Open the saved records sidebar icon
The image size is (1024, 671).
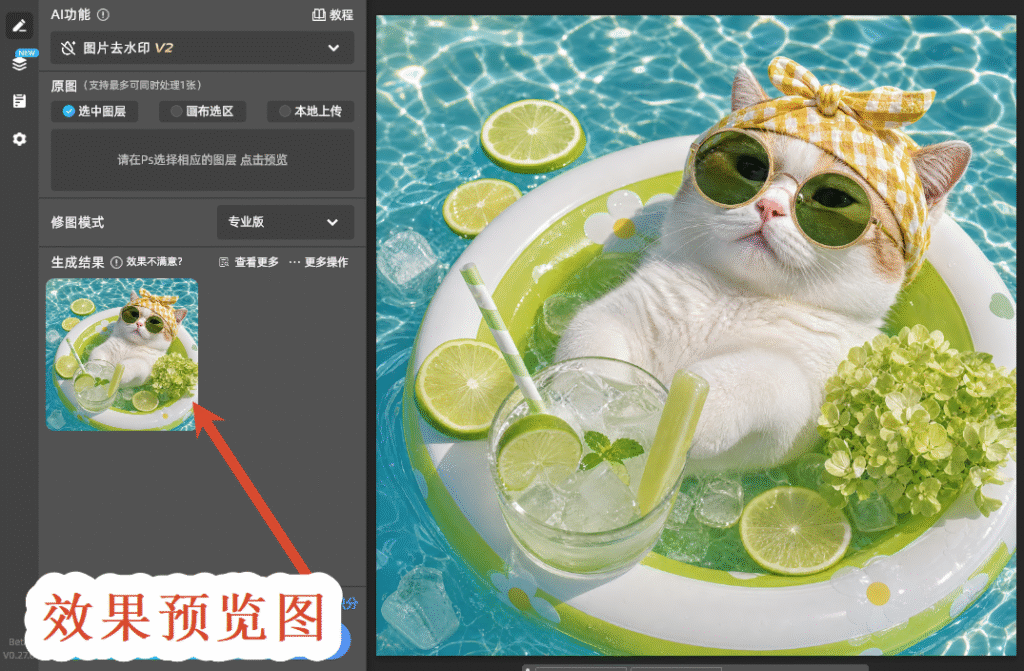click(x=19, y=101)
